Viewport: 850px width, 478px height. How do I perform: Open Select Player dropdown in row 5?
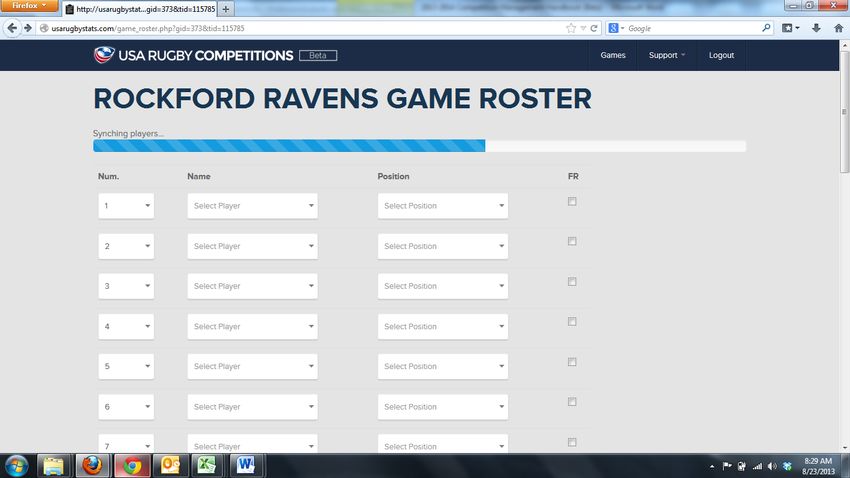tap(252, 366)
